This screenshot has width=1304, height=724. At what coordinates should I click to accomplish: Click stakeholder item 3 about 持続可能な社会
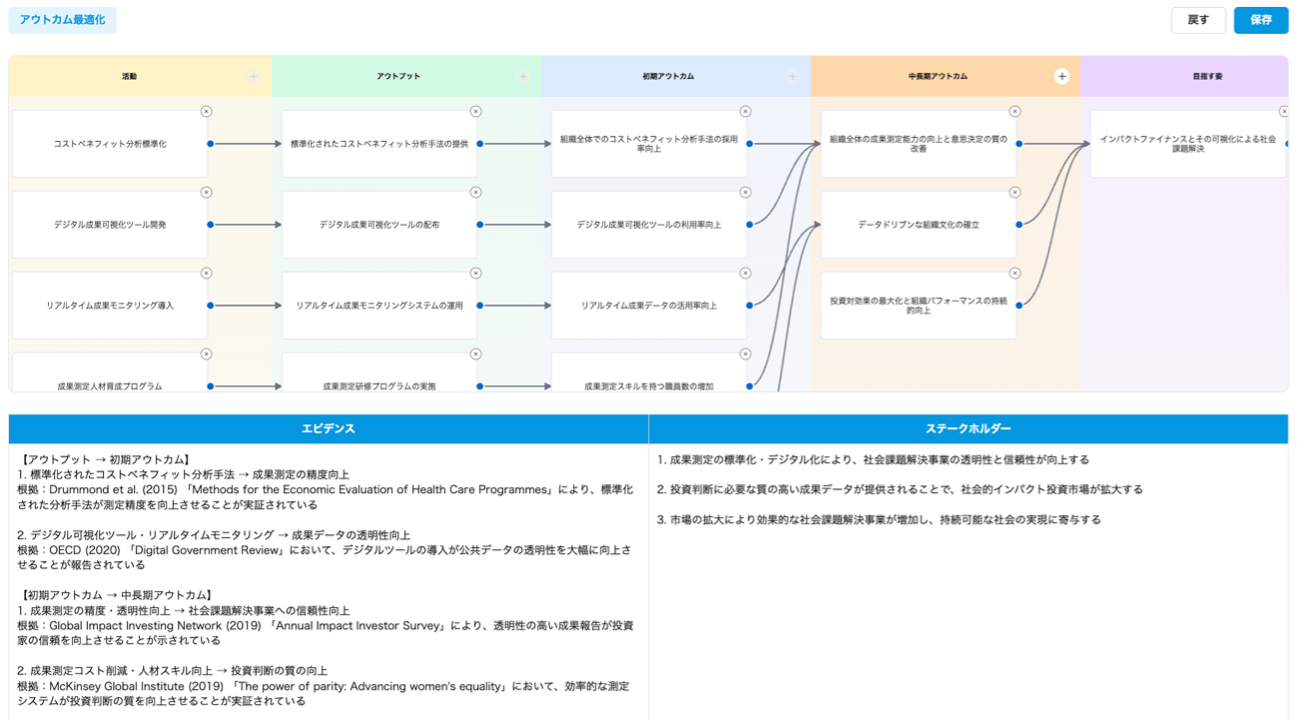879,520
